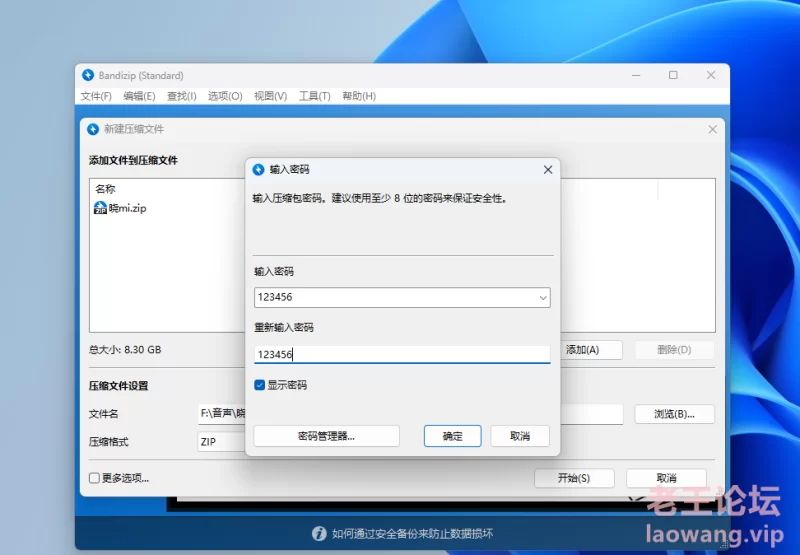
Task: Click 取消 in 新建压缩文件 dialog
Action: coord(666,478)
